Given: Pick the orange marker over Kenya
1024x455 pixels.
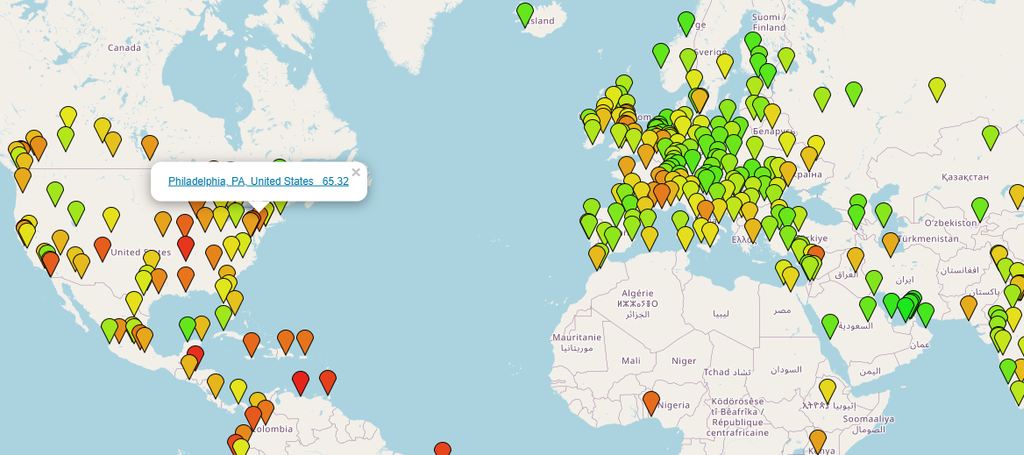Looking at the screenshot, I should coord(818,442).
